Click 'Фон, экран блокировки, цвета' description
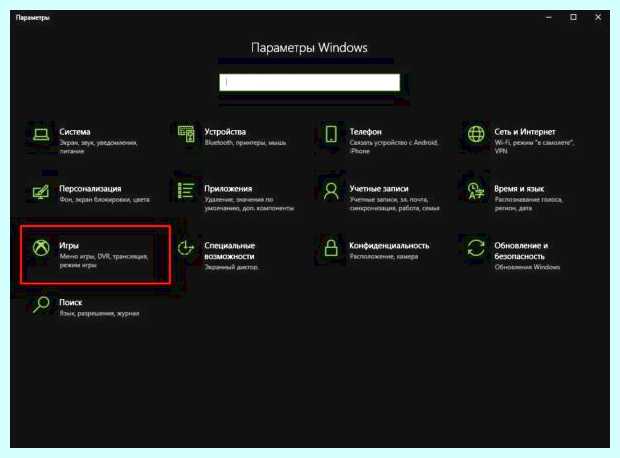The width and height of the screenshot is (620, 458). pos(104,199)
